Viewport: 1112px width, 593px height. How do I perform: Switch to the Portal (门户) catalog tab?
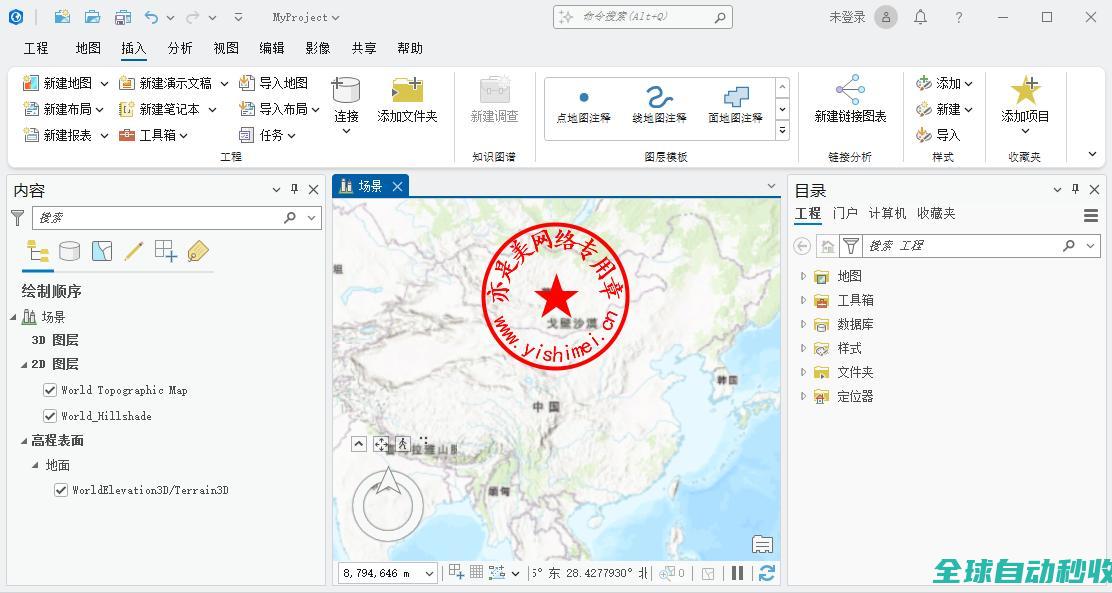click(845, 213)
